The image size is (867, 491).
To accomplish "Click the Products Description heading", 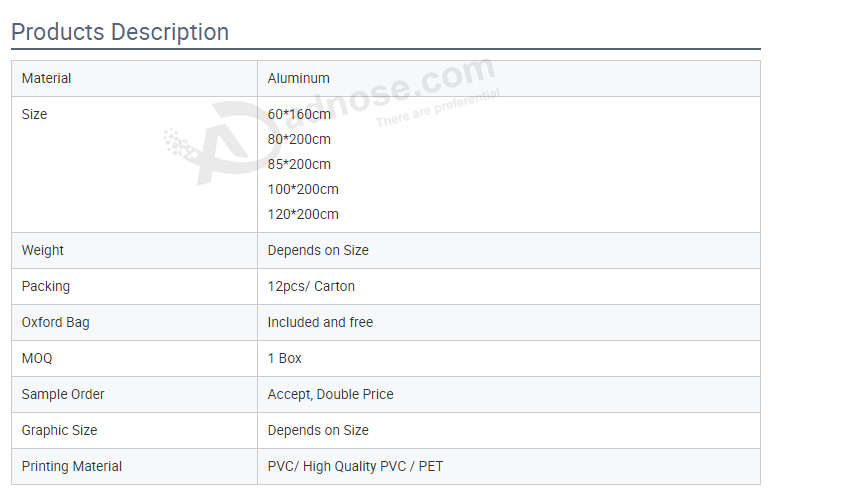I will [120, 32].
